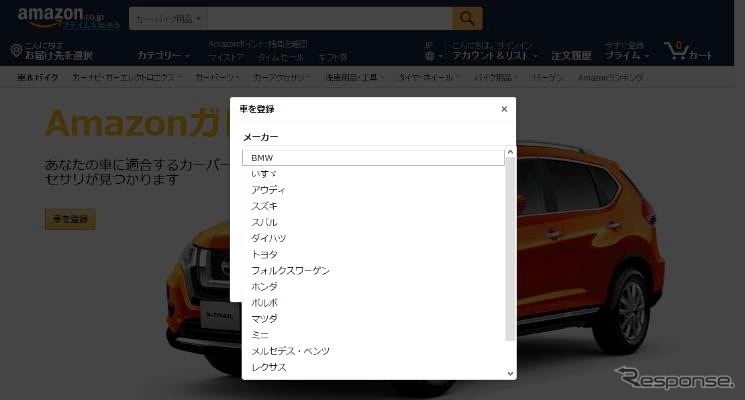Open the カー・バイク用品 search category dropdown

click(168, 19)
